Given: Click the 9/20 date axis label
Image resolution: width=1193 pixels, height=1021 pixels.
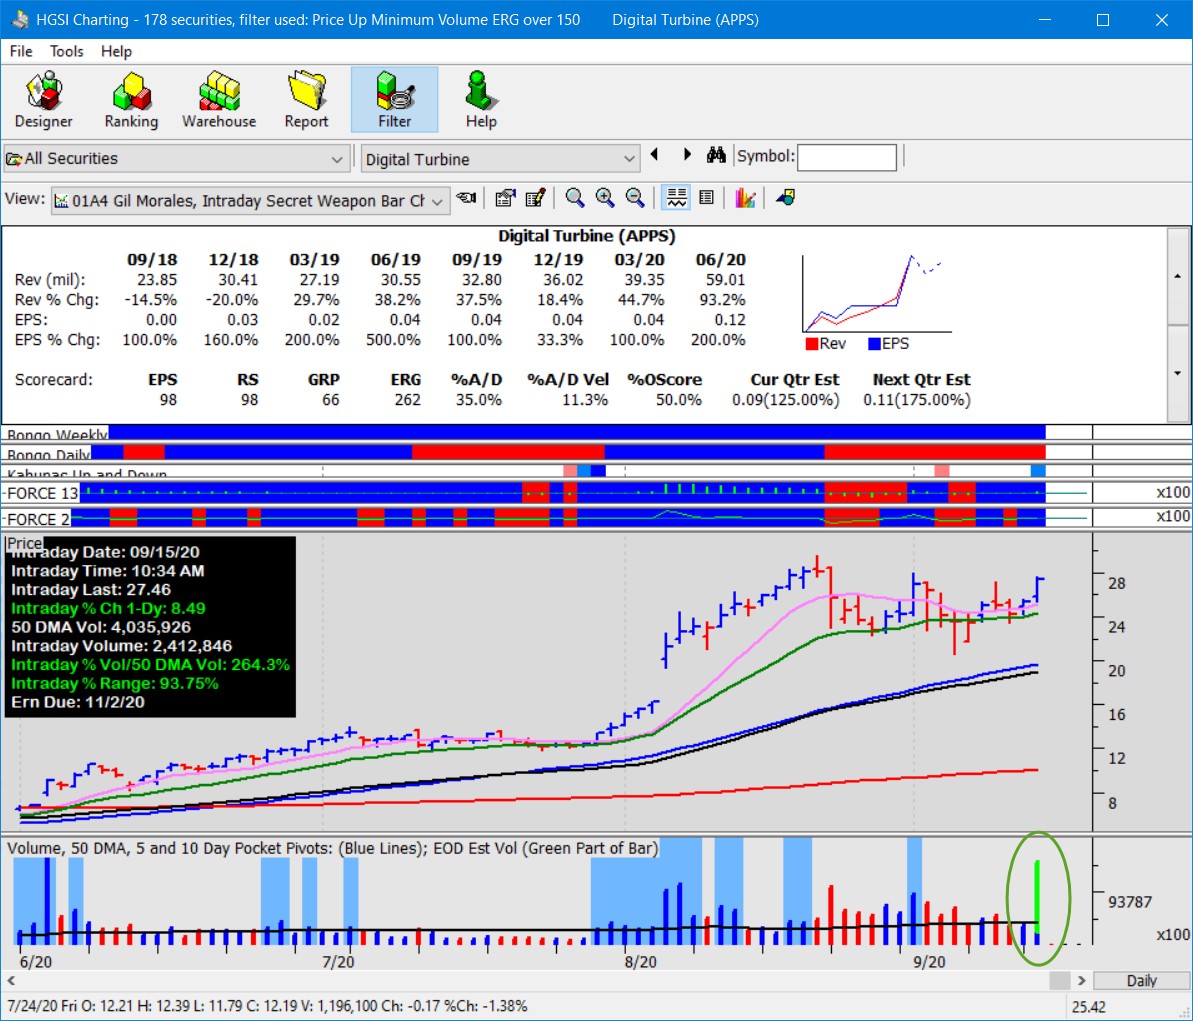Looking at the screenshot, I should [929, 962].
